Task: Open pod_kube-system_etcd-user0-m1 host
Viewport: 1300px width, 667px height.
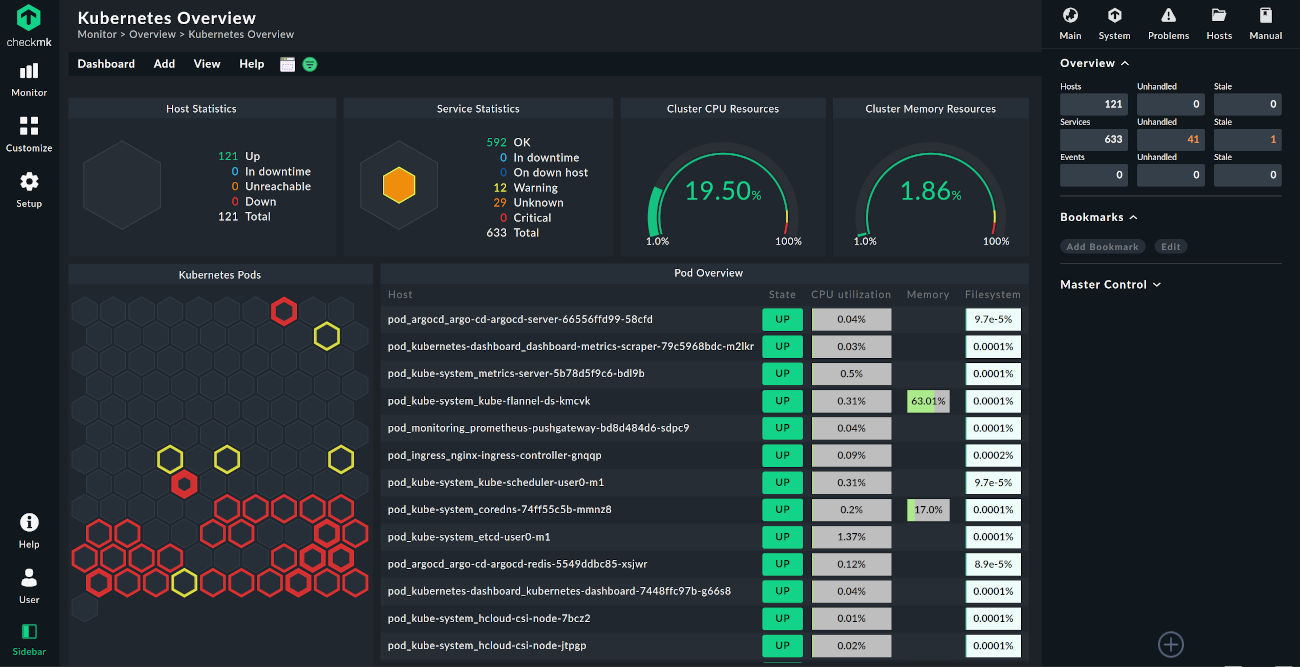Action: point(469,537)
